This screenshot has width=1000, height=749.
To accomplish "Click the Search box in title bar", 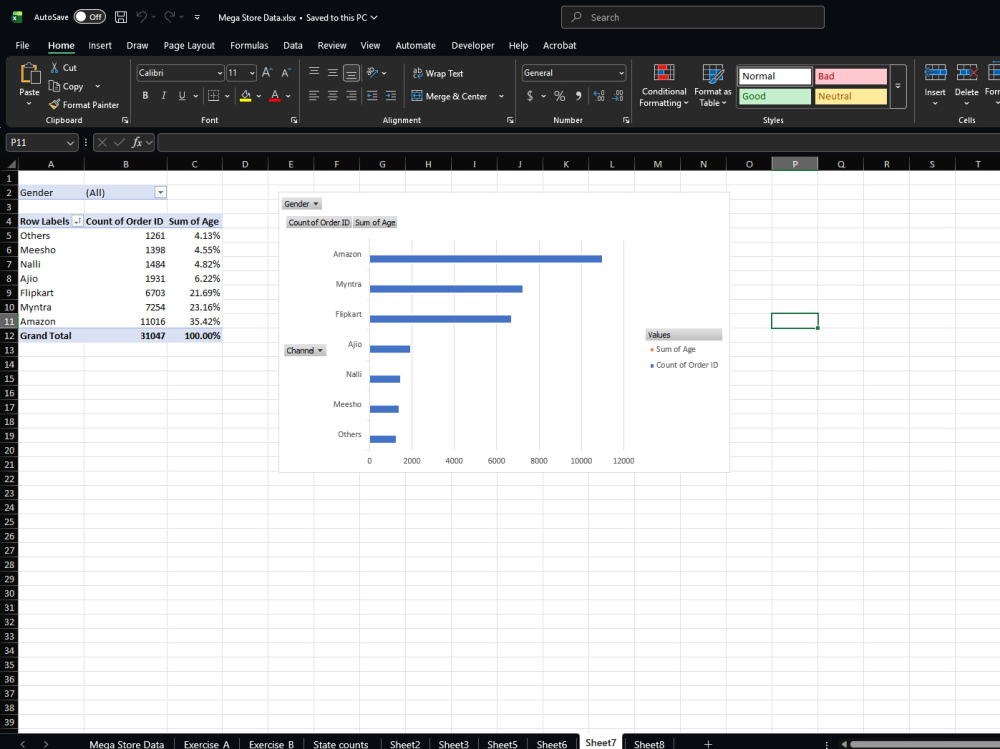I will point(693,17).
